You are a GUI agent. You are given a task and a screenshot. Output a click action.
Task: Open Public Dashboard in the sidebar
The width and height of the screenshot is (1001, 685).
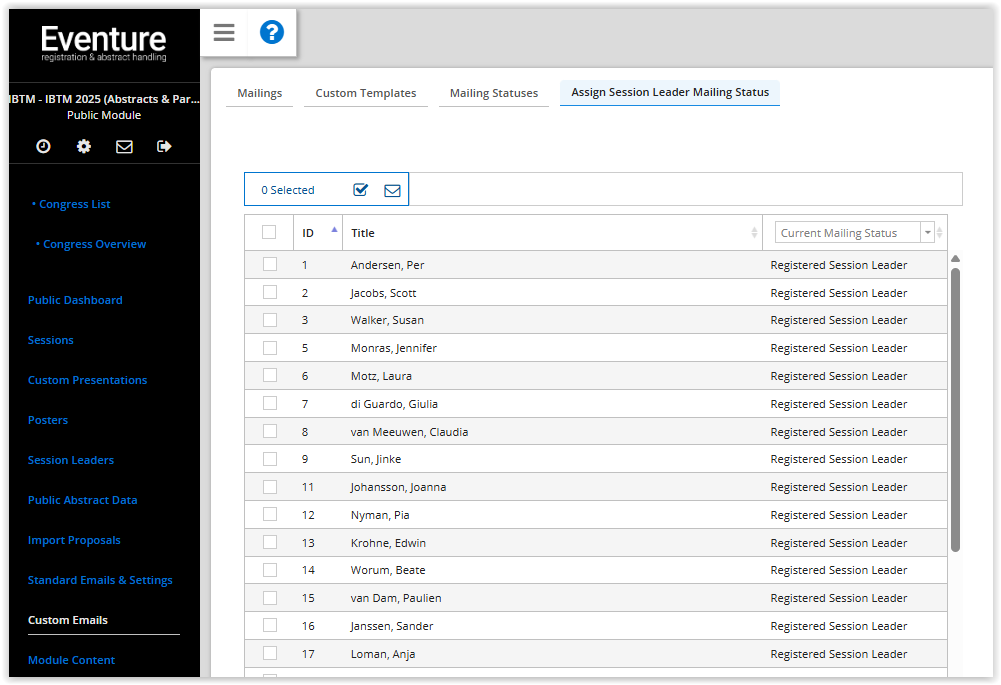(x=75, y=300)
